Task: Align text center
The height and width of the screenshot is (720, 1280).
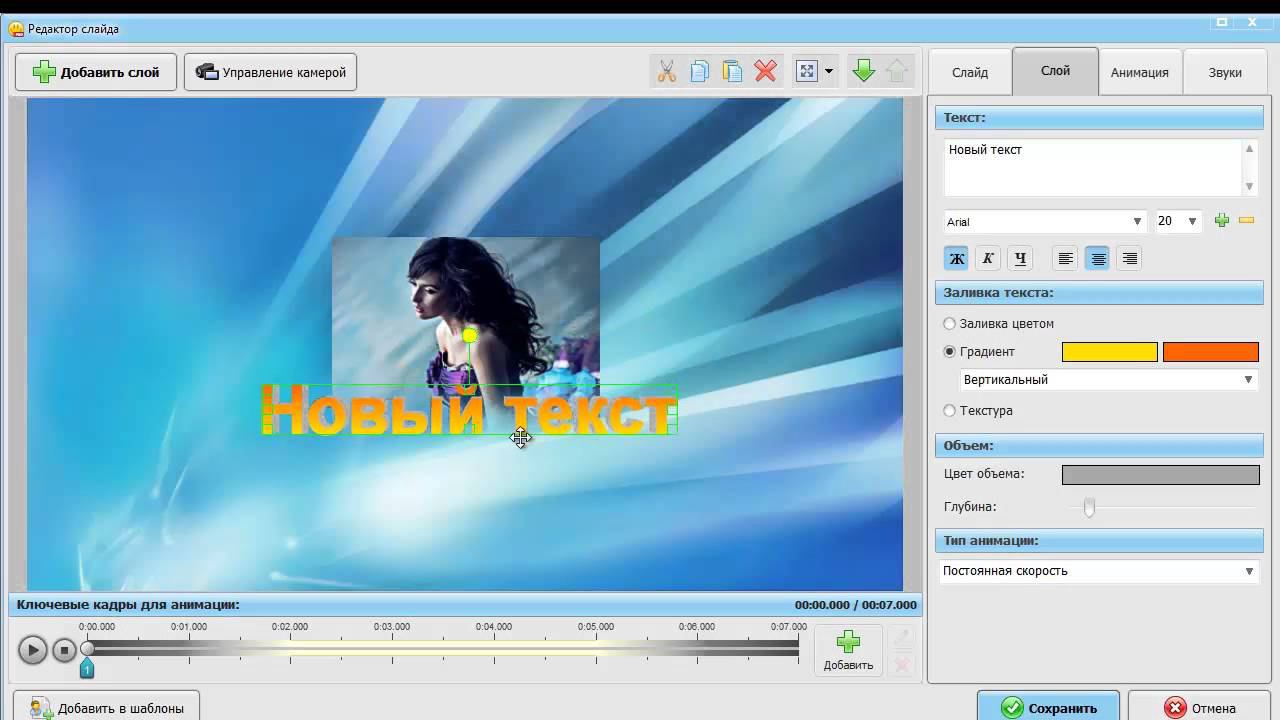Action: click(x=1098, y=258)
